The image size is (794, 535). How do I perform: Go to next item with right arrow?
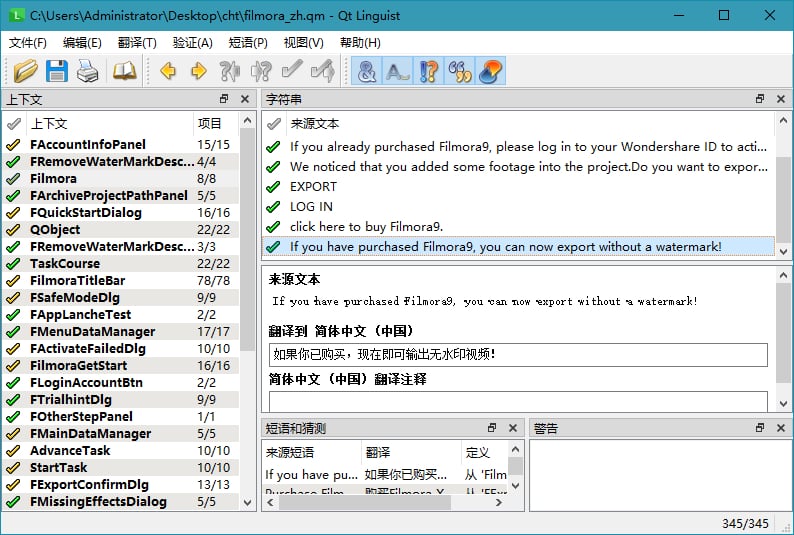point(198,71)
